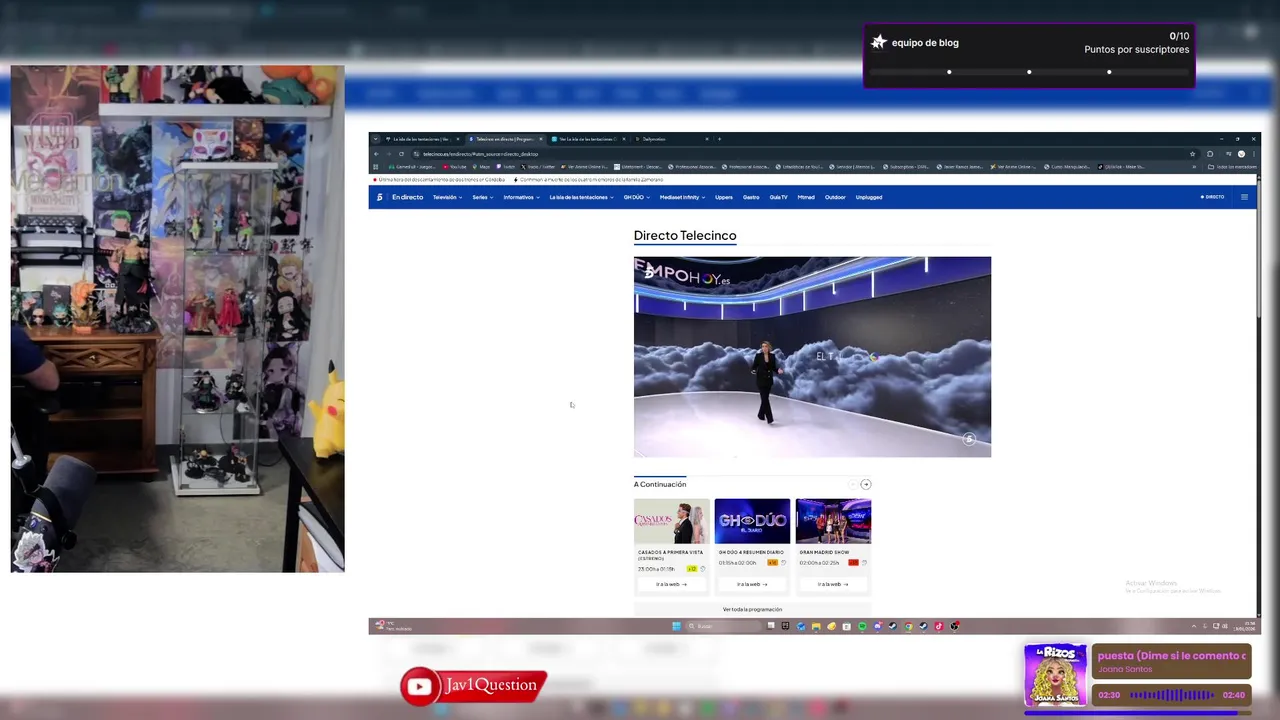Open the Gastro menu item
This screenshot has height=720, width=1280.
coord(751,197)
